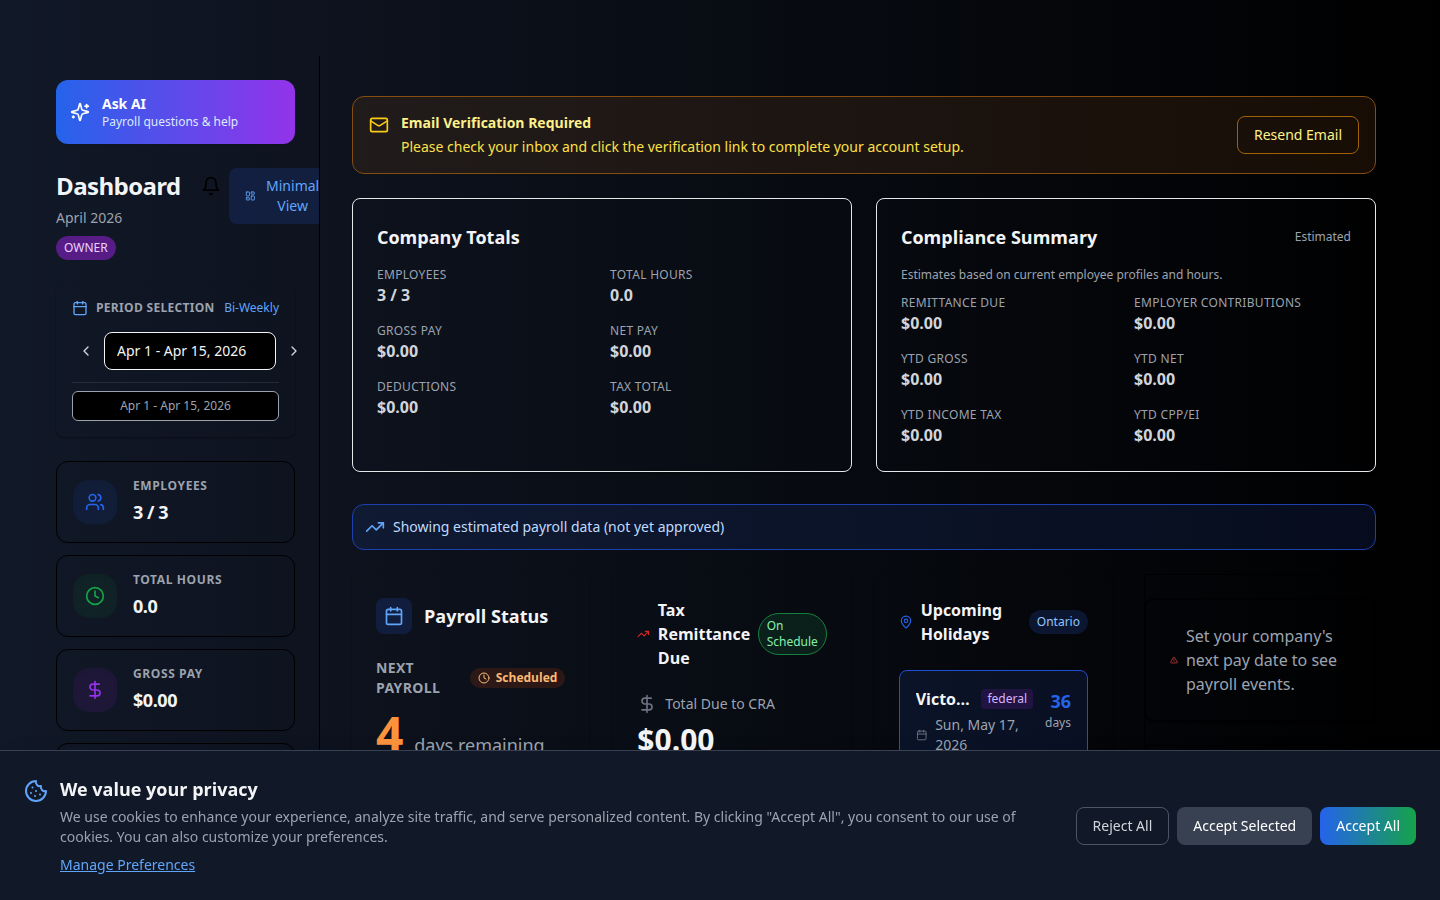The height and width of the screenshot is (900, 1440).
Task: Open the sidebar Gross Pay card
Action: [175, 690]
